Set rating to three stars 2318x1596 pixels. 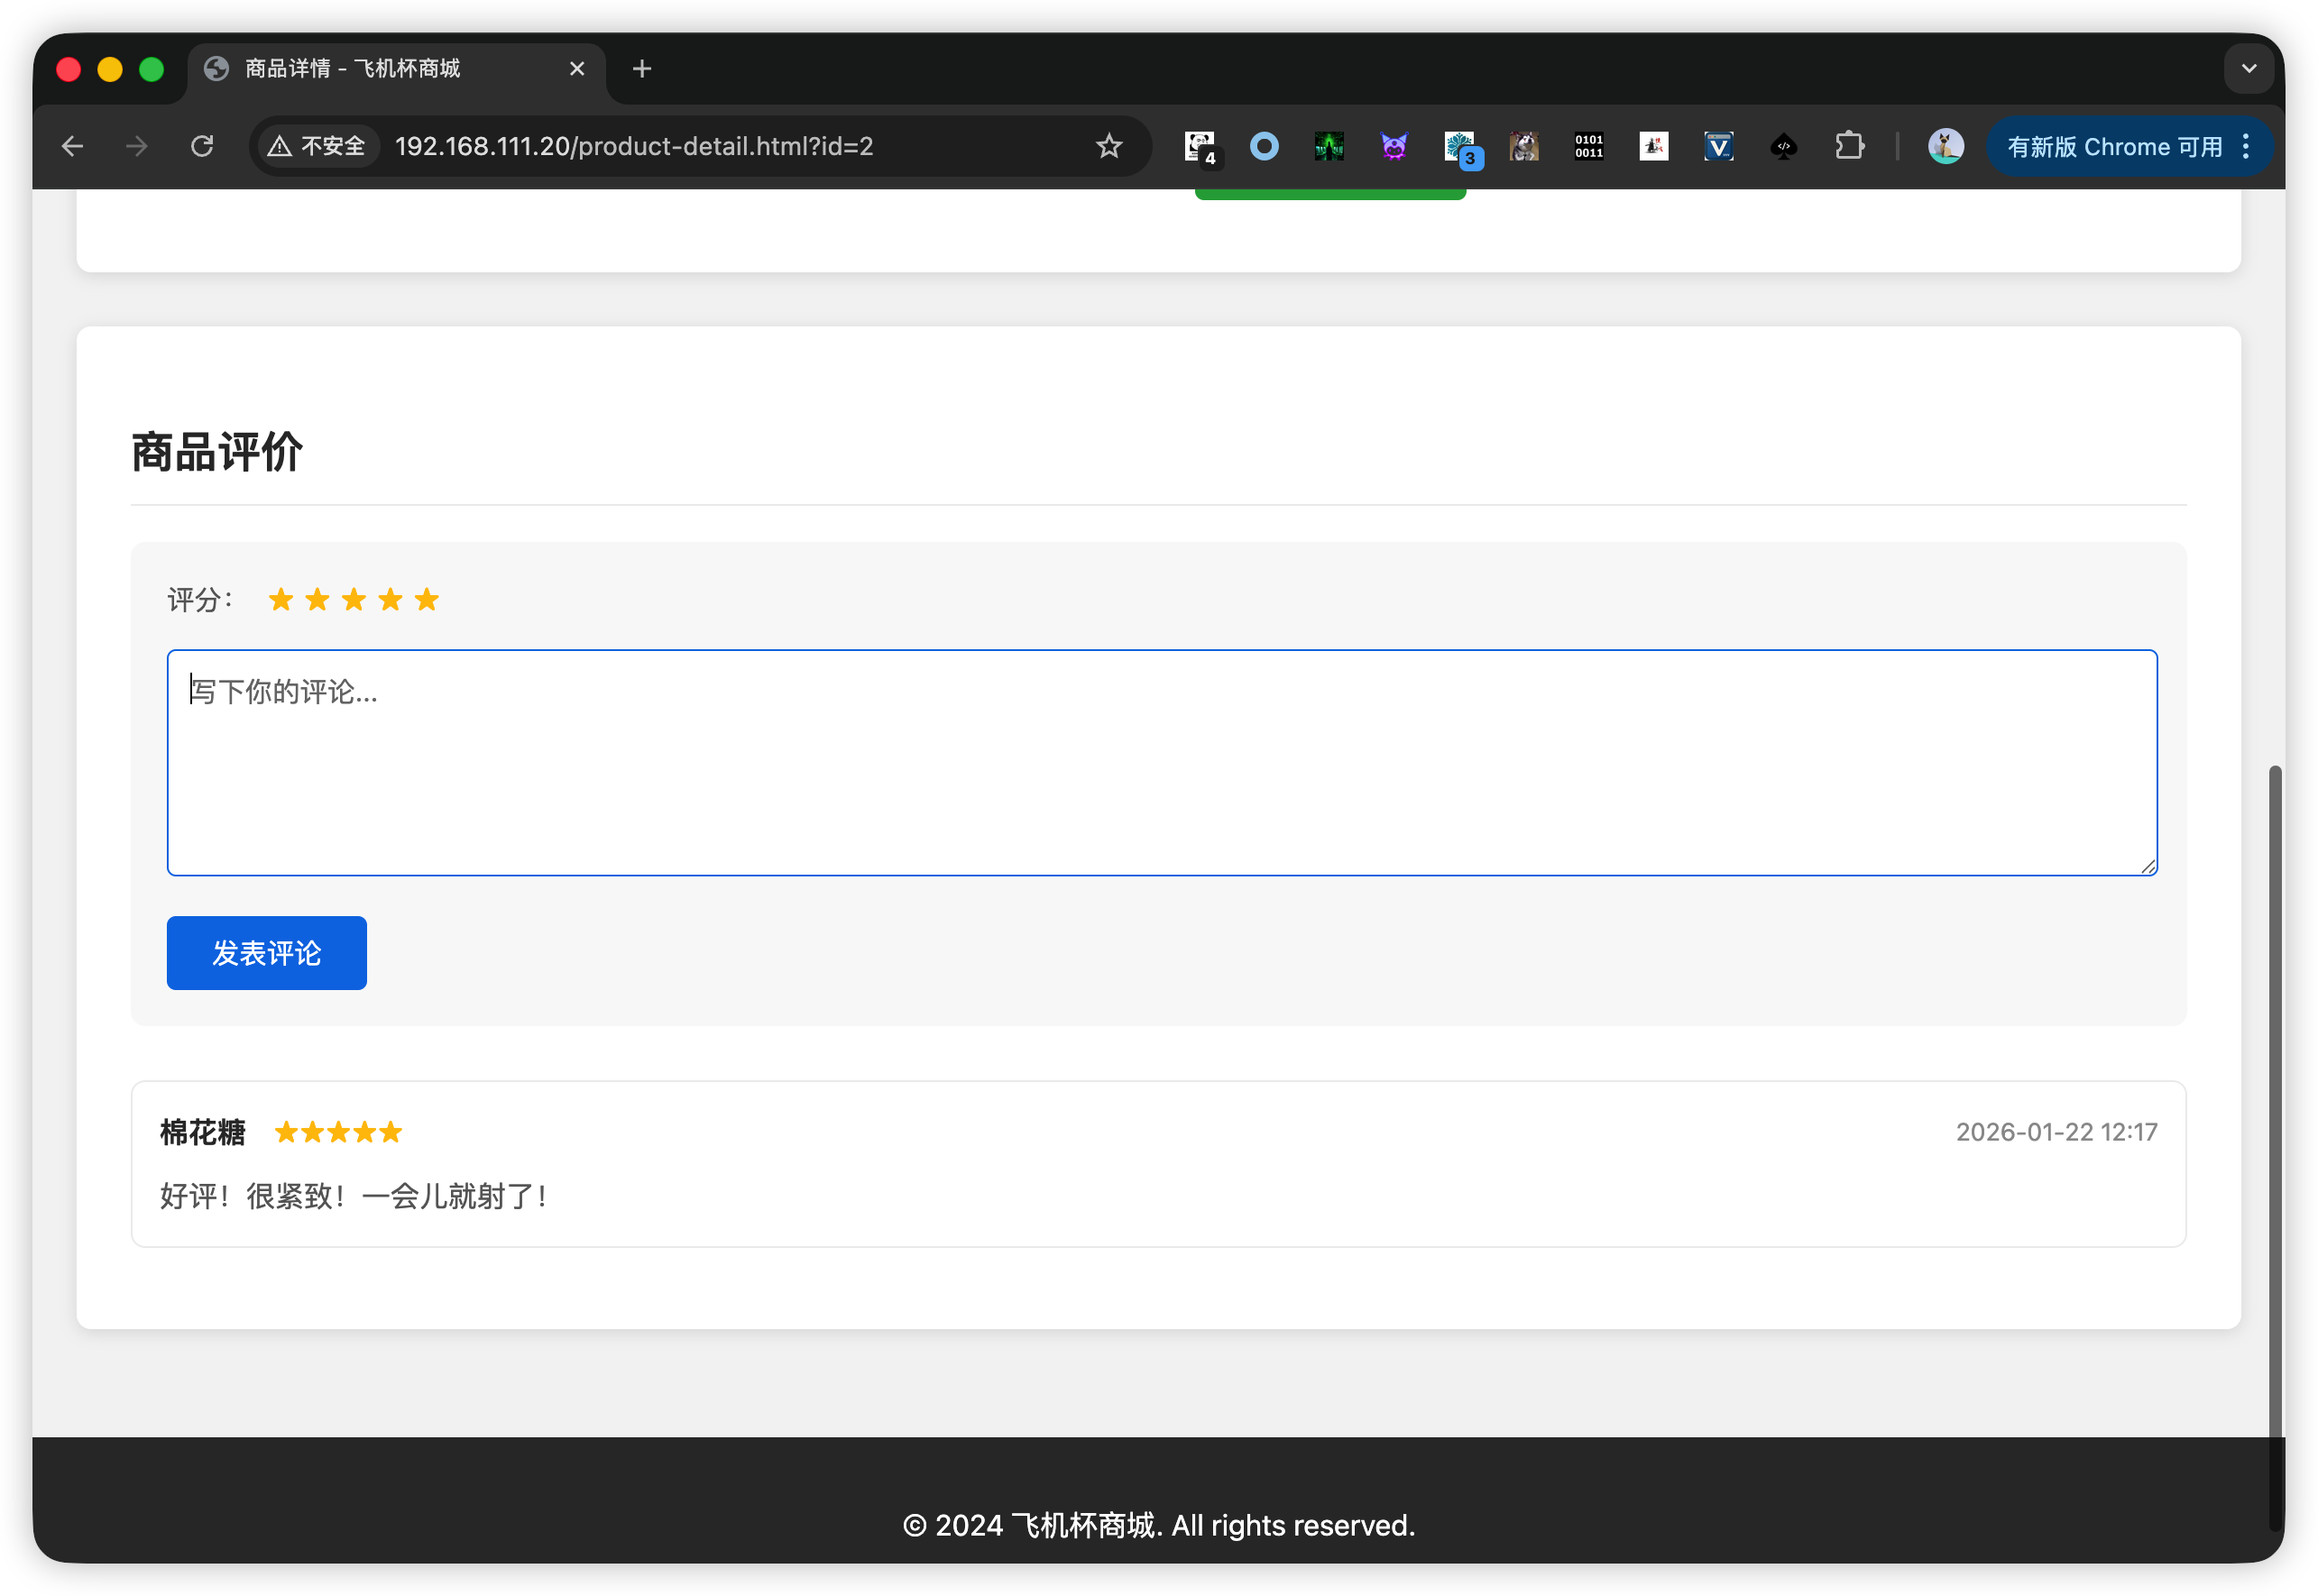point(354,600)
